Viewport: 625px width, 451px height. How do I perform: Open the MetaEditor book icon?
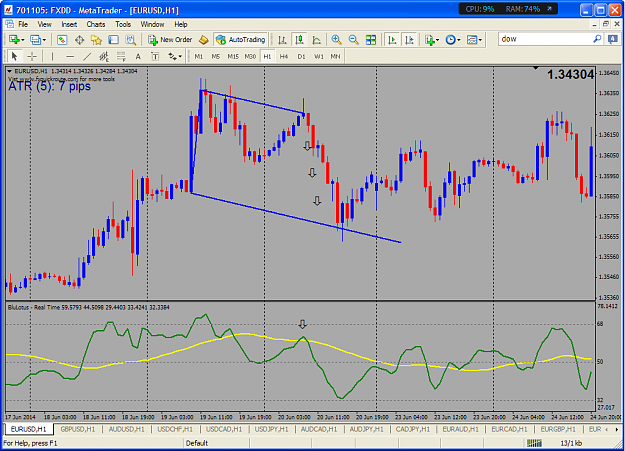tap(204, 39)
